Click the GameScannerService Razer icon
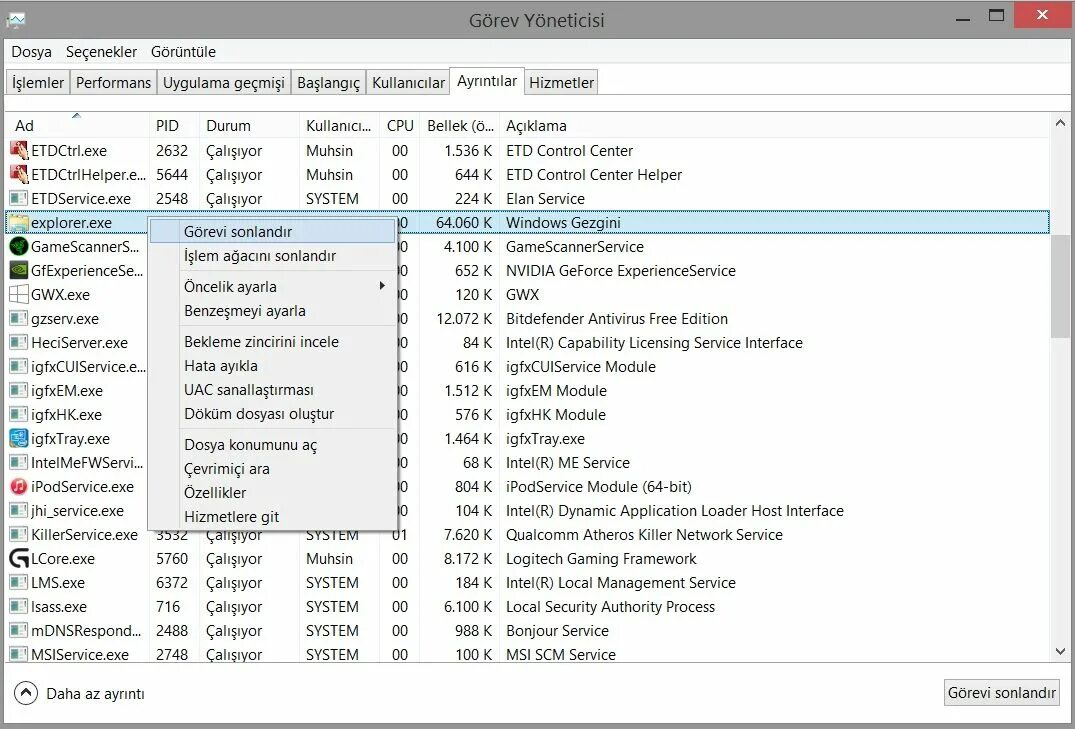This screenshot has height=729, width=1075. point(19,246)
